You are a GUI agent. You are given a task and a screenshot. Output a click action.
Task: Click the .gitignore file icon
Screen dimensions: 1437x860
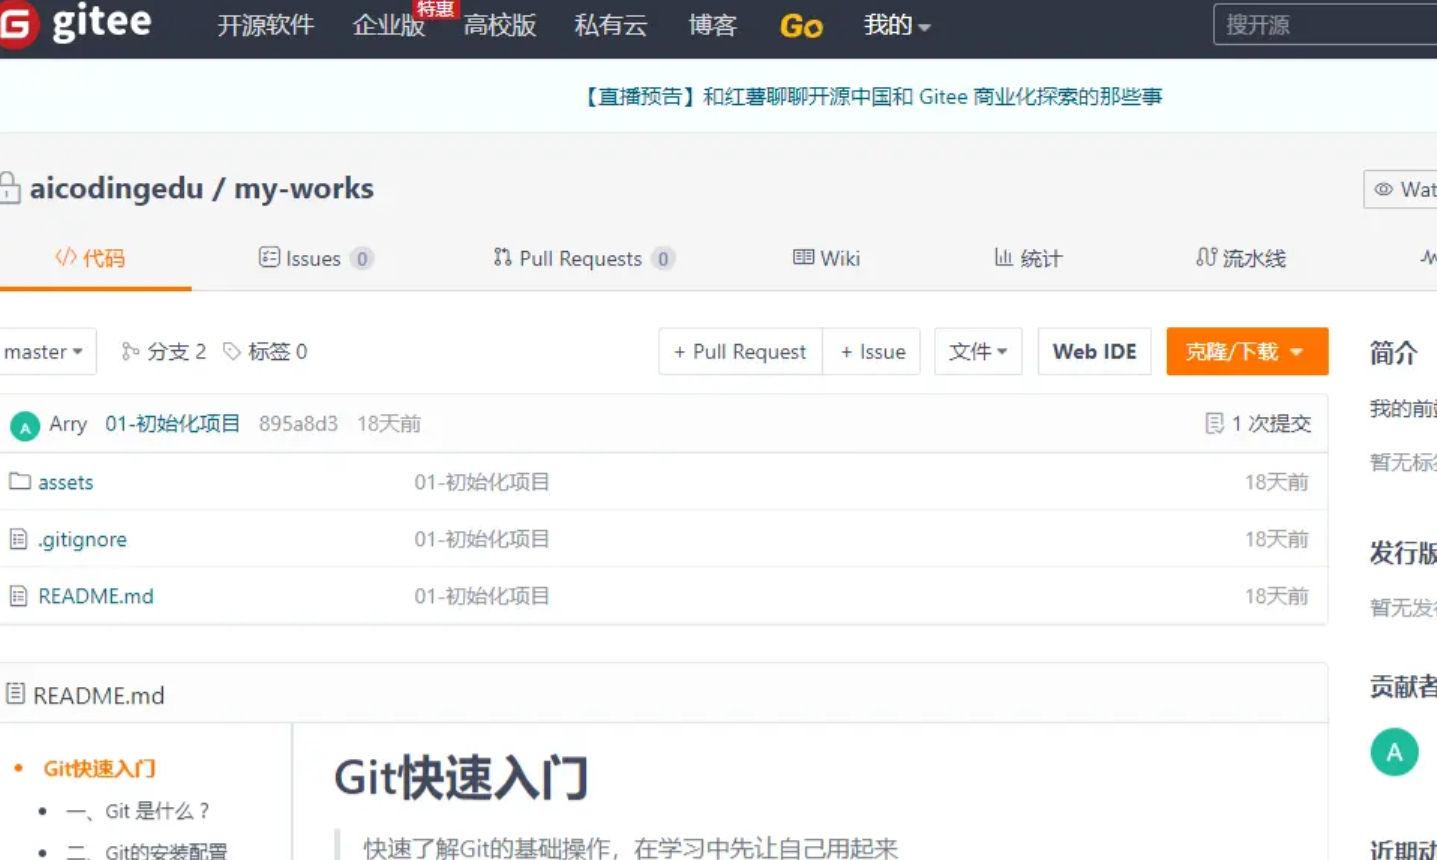[18, 539]
